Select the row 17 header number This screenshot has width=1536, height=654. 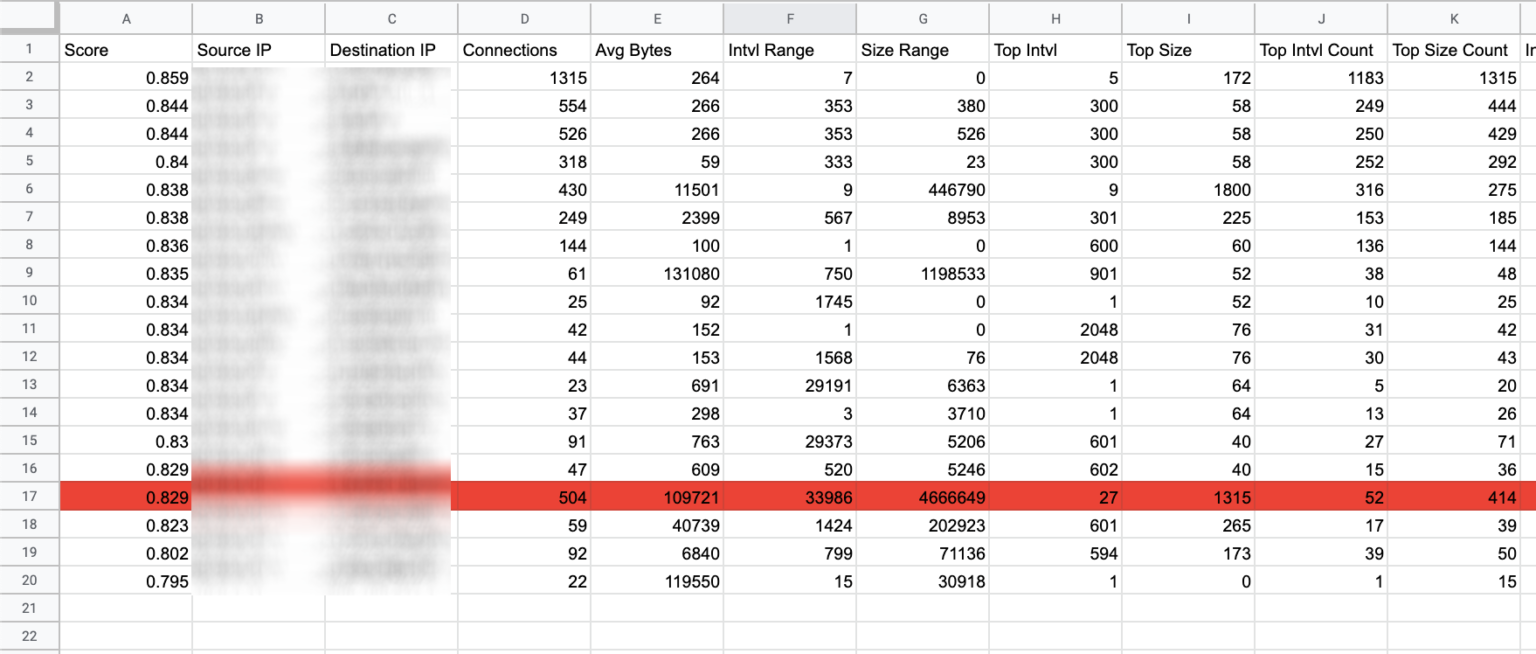(29, 496)
